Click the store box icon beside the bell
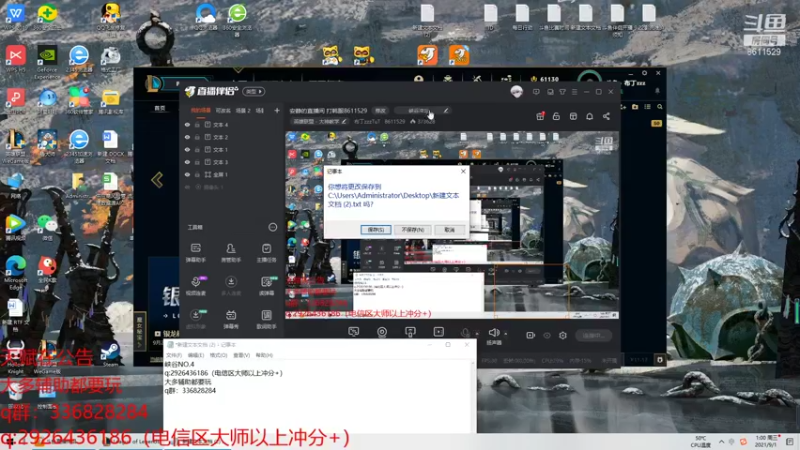 (x=573, y=116)
